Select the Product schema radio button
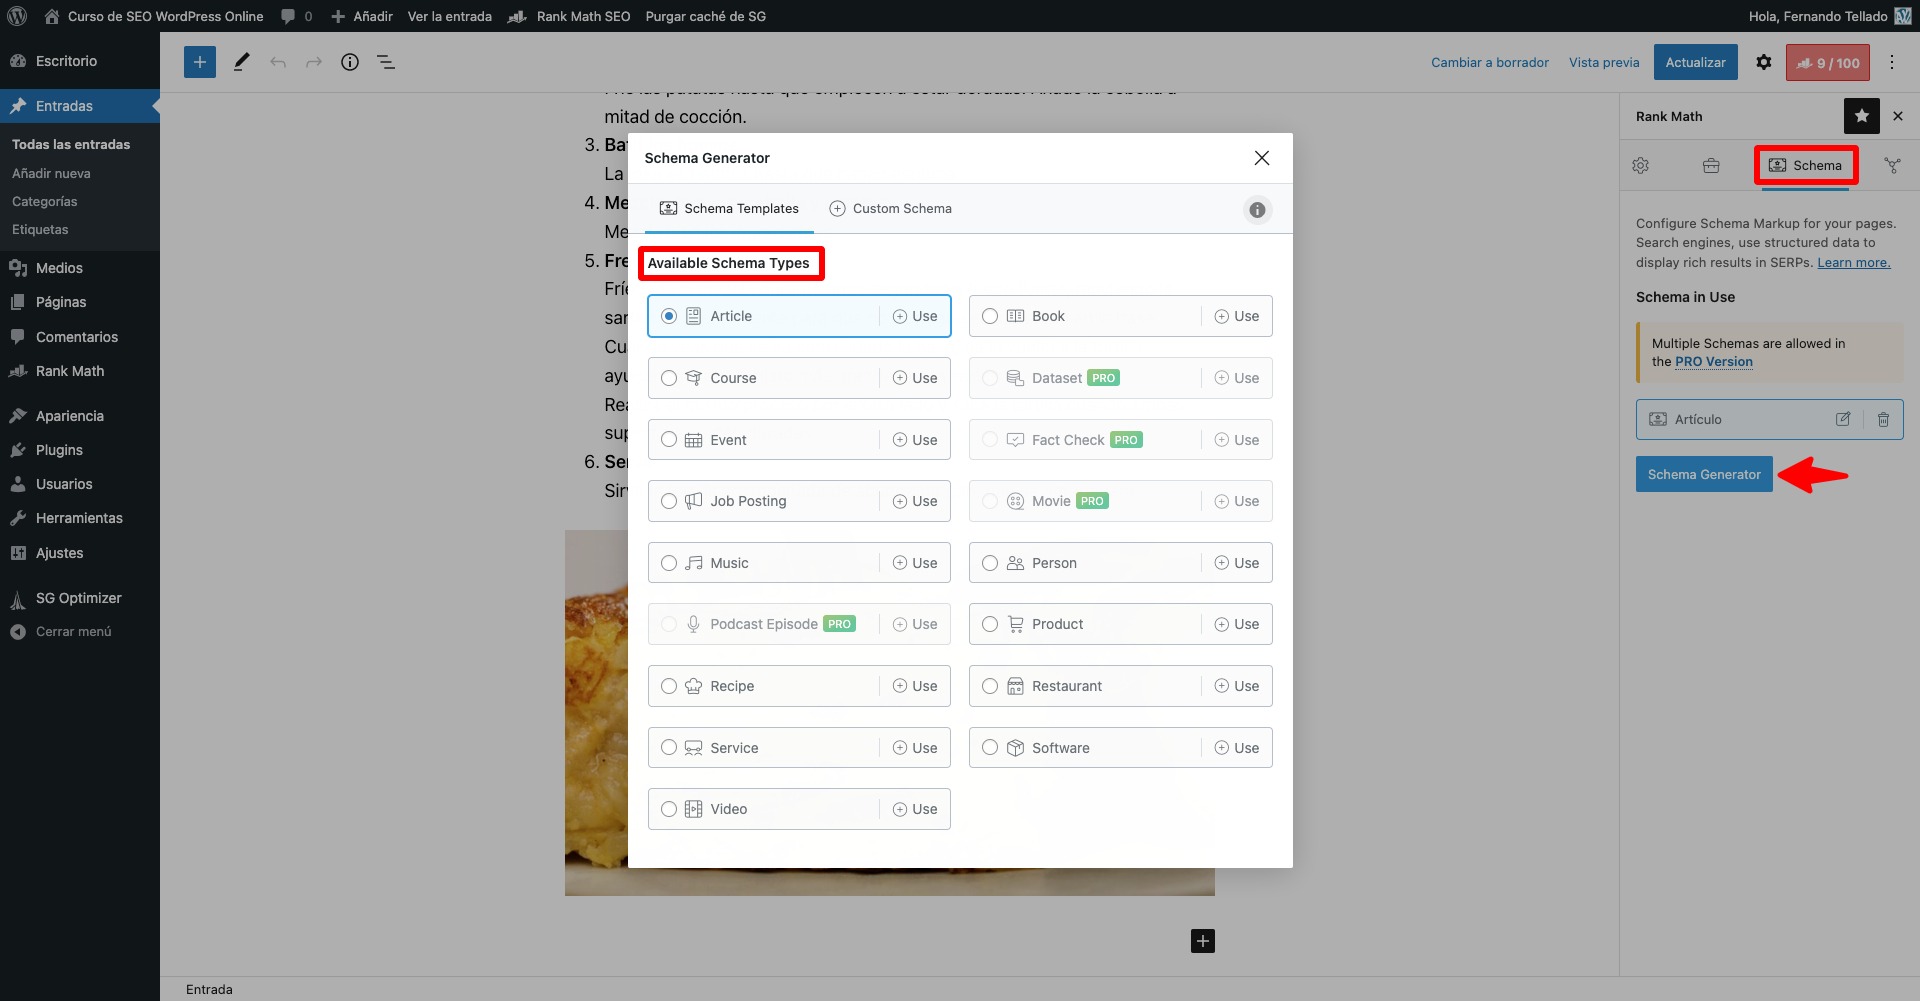The width and height of the screenshot is (1920, 1001). click(989, 623)
